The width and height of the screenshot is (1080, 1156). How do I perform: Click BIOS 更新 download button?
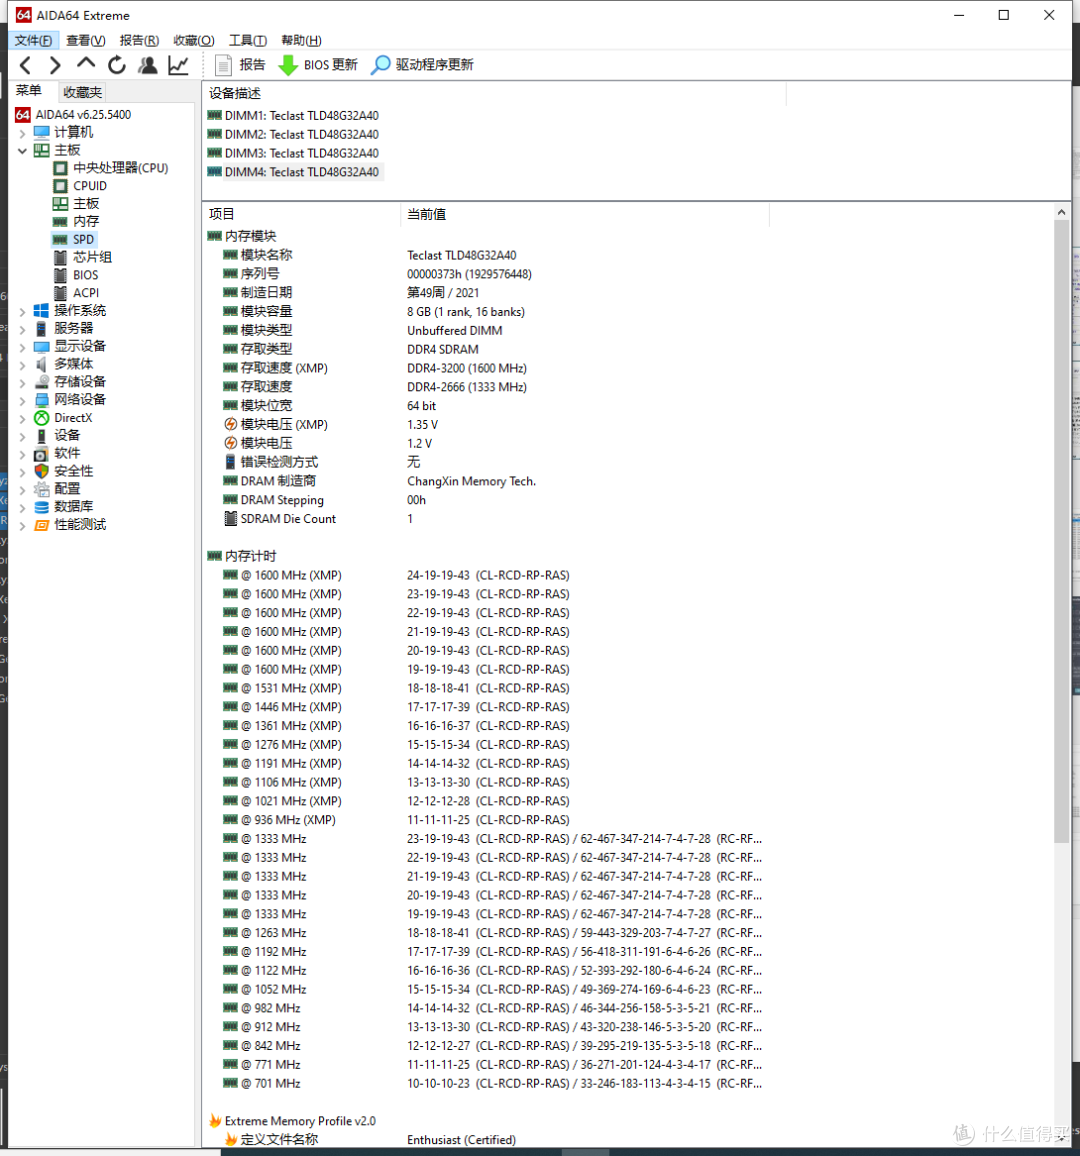(x=318, y=65)
